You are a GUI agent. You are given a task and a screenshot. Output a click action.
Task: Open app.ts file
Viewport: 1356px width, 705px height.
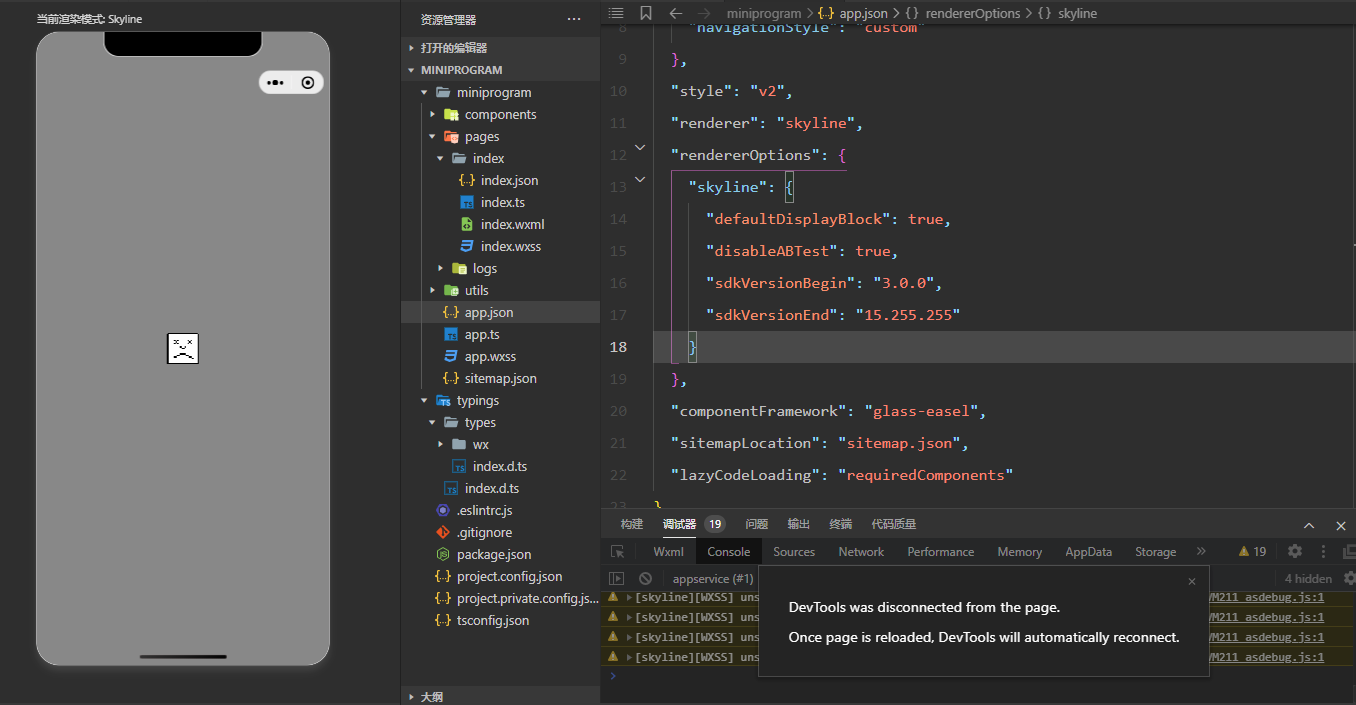coord(500,334)
